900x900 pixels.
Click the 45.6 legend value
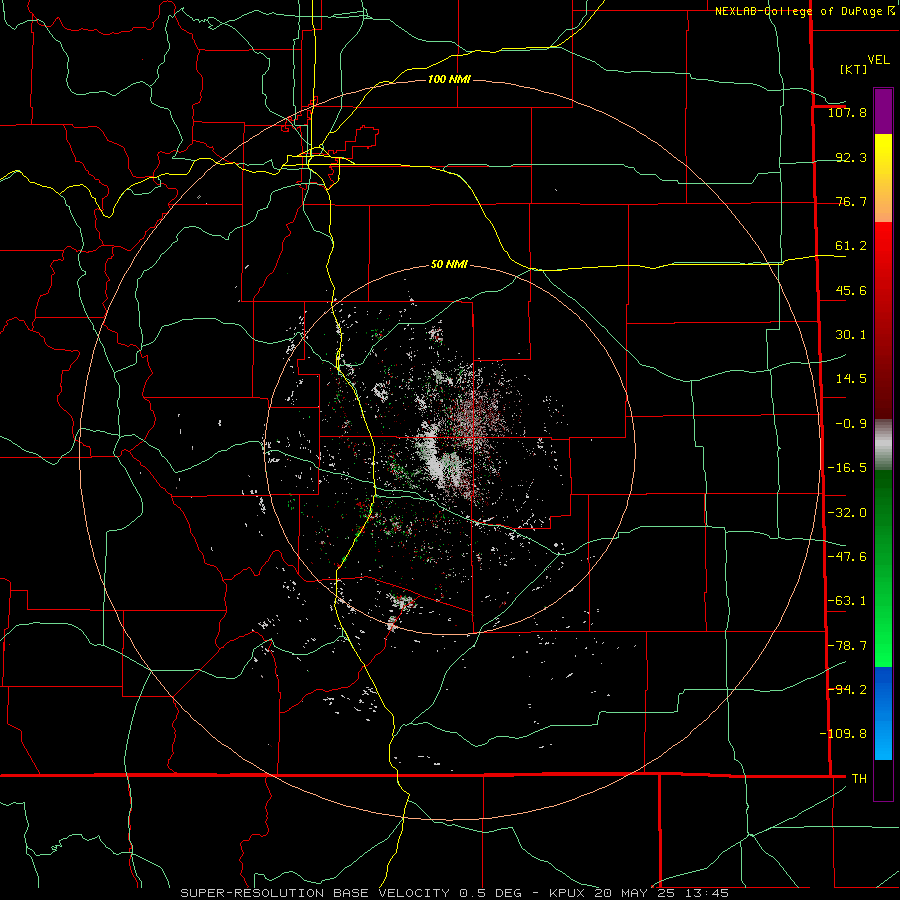click(851, 290)
